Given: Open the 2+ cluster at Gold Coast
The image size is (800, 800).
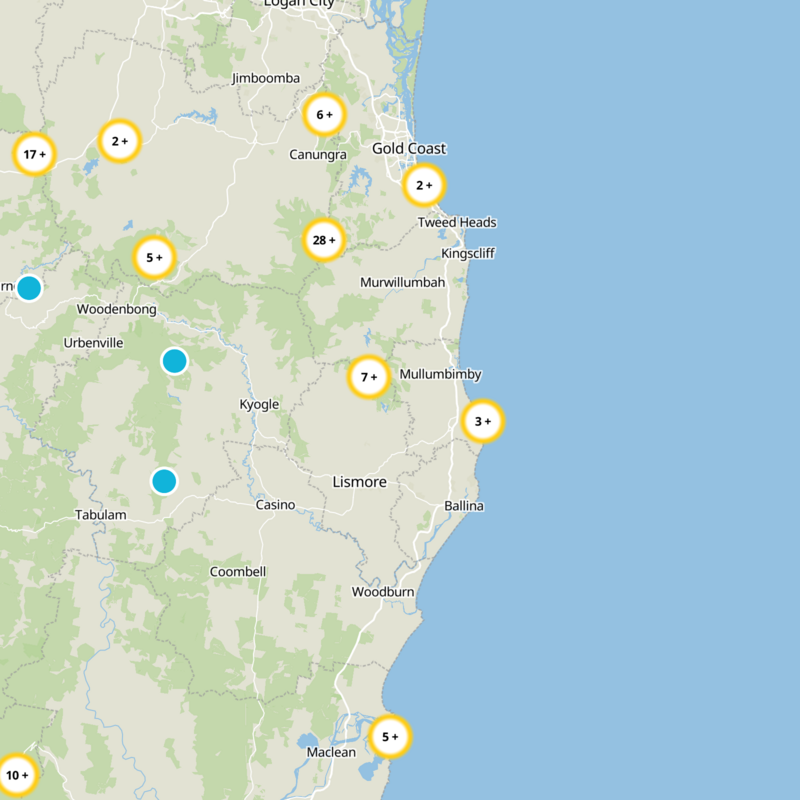Looking at the screenshot, I should (424, 185).
